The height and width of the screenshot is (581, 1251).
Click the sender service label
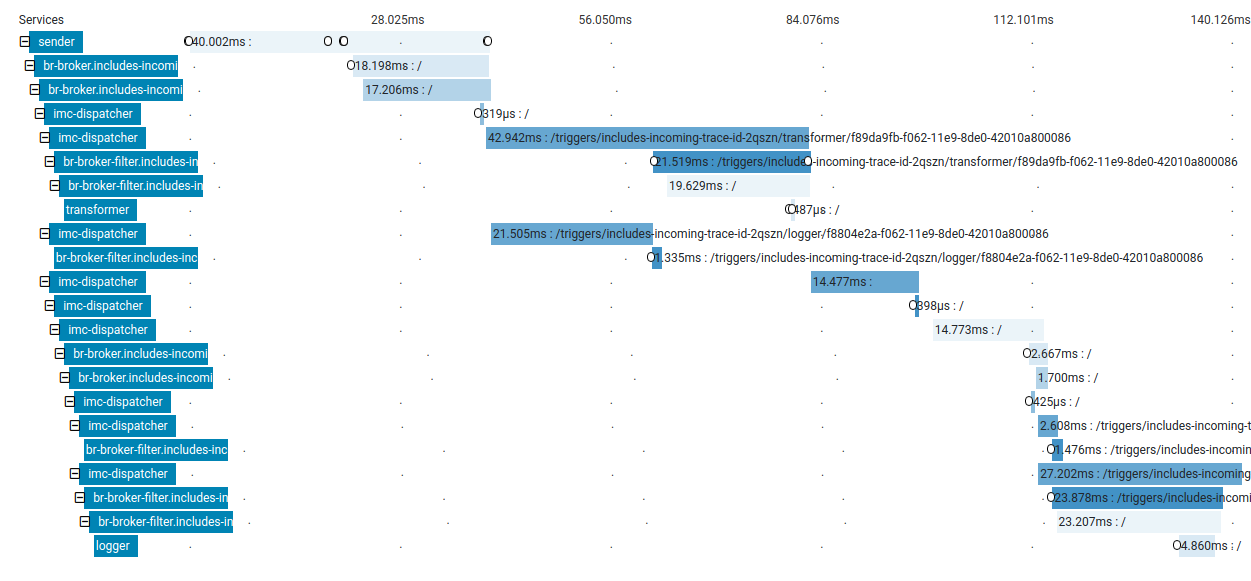click(x=56, y=42)
